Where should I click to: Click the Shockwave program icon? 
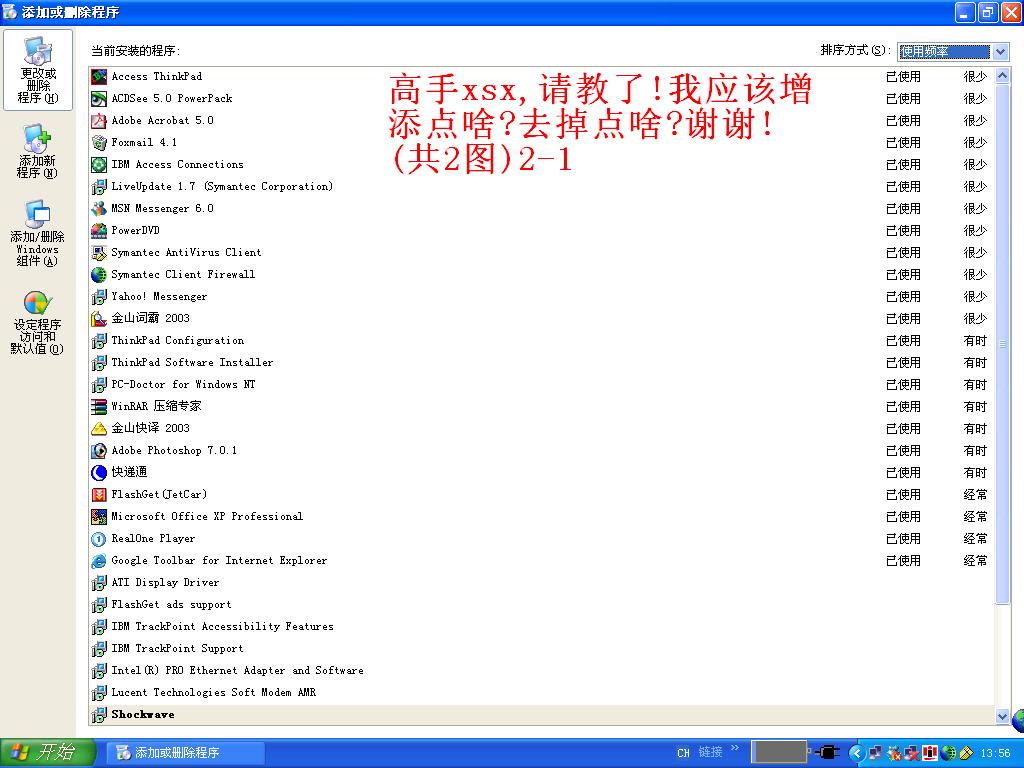(x=99, y=714)
